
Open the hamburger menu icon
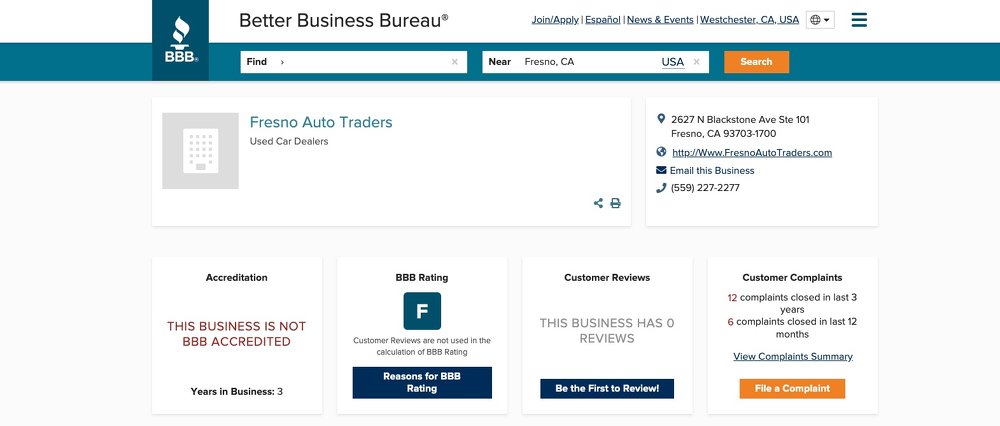point(859,20)
